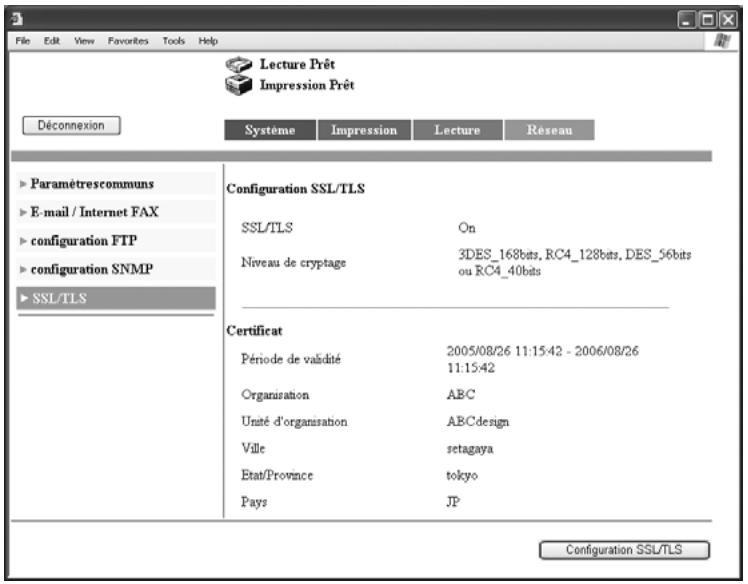Viewport: 748px width, 584px height.
Task: Click the Ville label
Action: click(x=253, y=448)
